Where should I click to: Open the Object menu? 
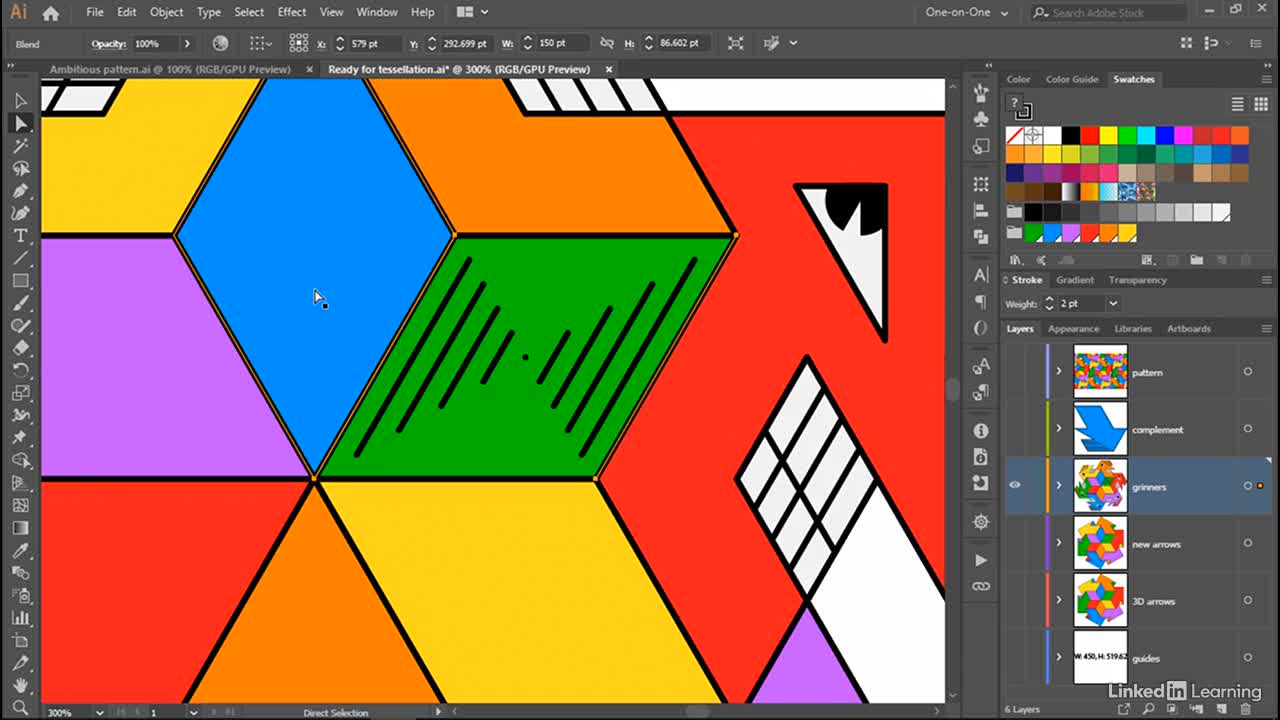pyautogui.click(x=167, y=12)
